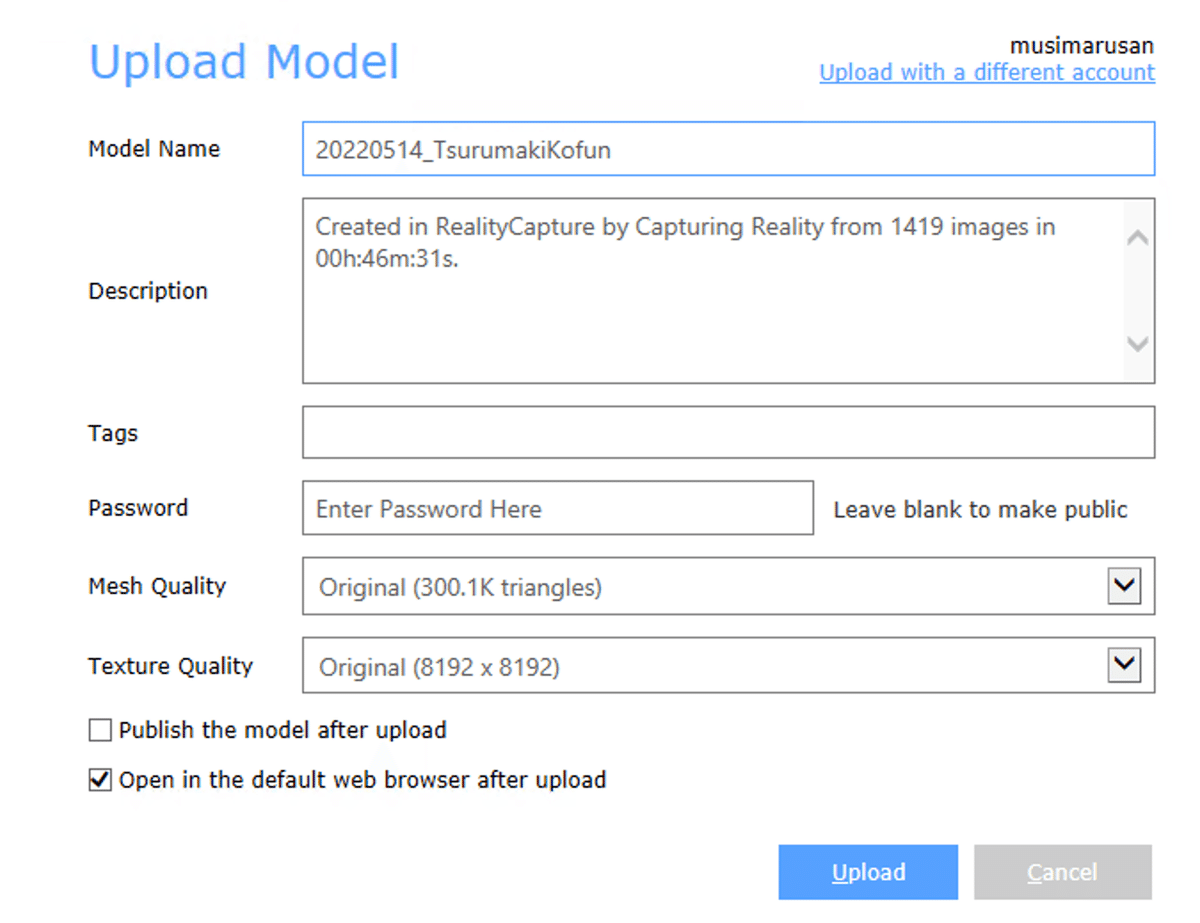This screenshot has width=1200, height=923.
Task: Uncheck Open in default web browser option
Action: [x=100, y=779]
